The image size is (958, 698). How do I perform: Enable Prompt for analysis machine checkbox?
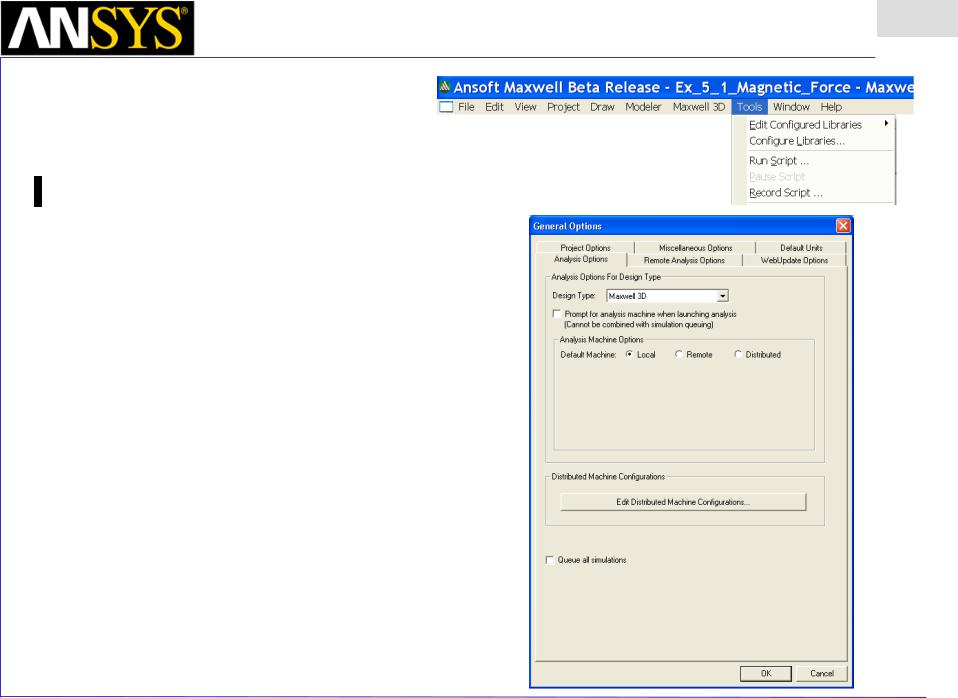557,314
